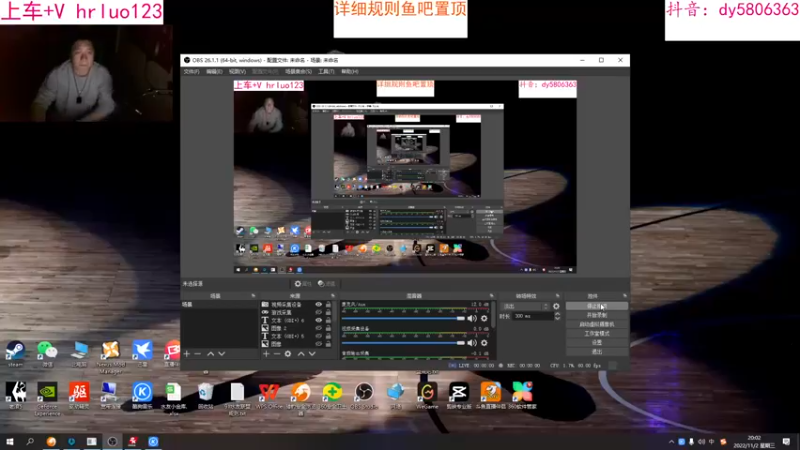This screenshot has width=800, height=450.
Task: Click the 开始录制 start recording button
Action: click(x=596, y=315)
